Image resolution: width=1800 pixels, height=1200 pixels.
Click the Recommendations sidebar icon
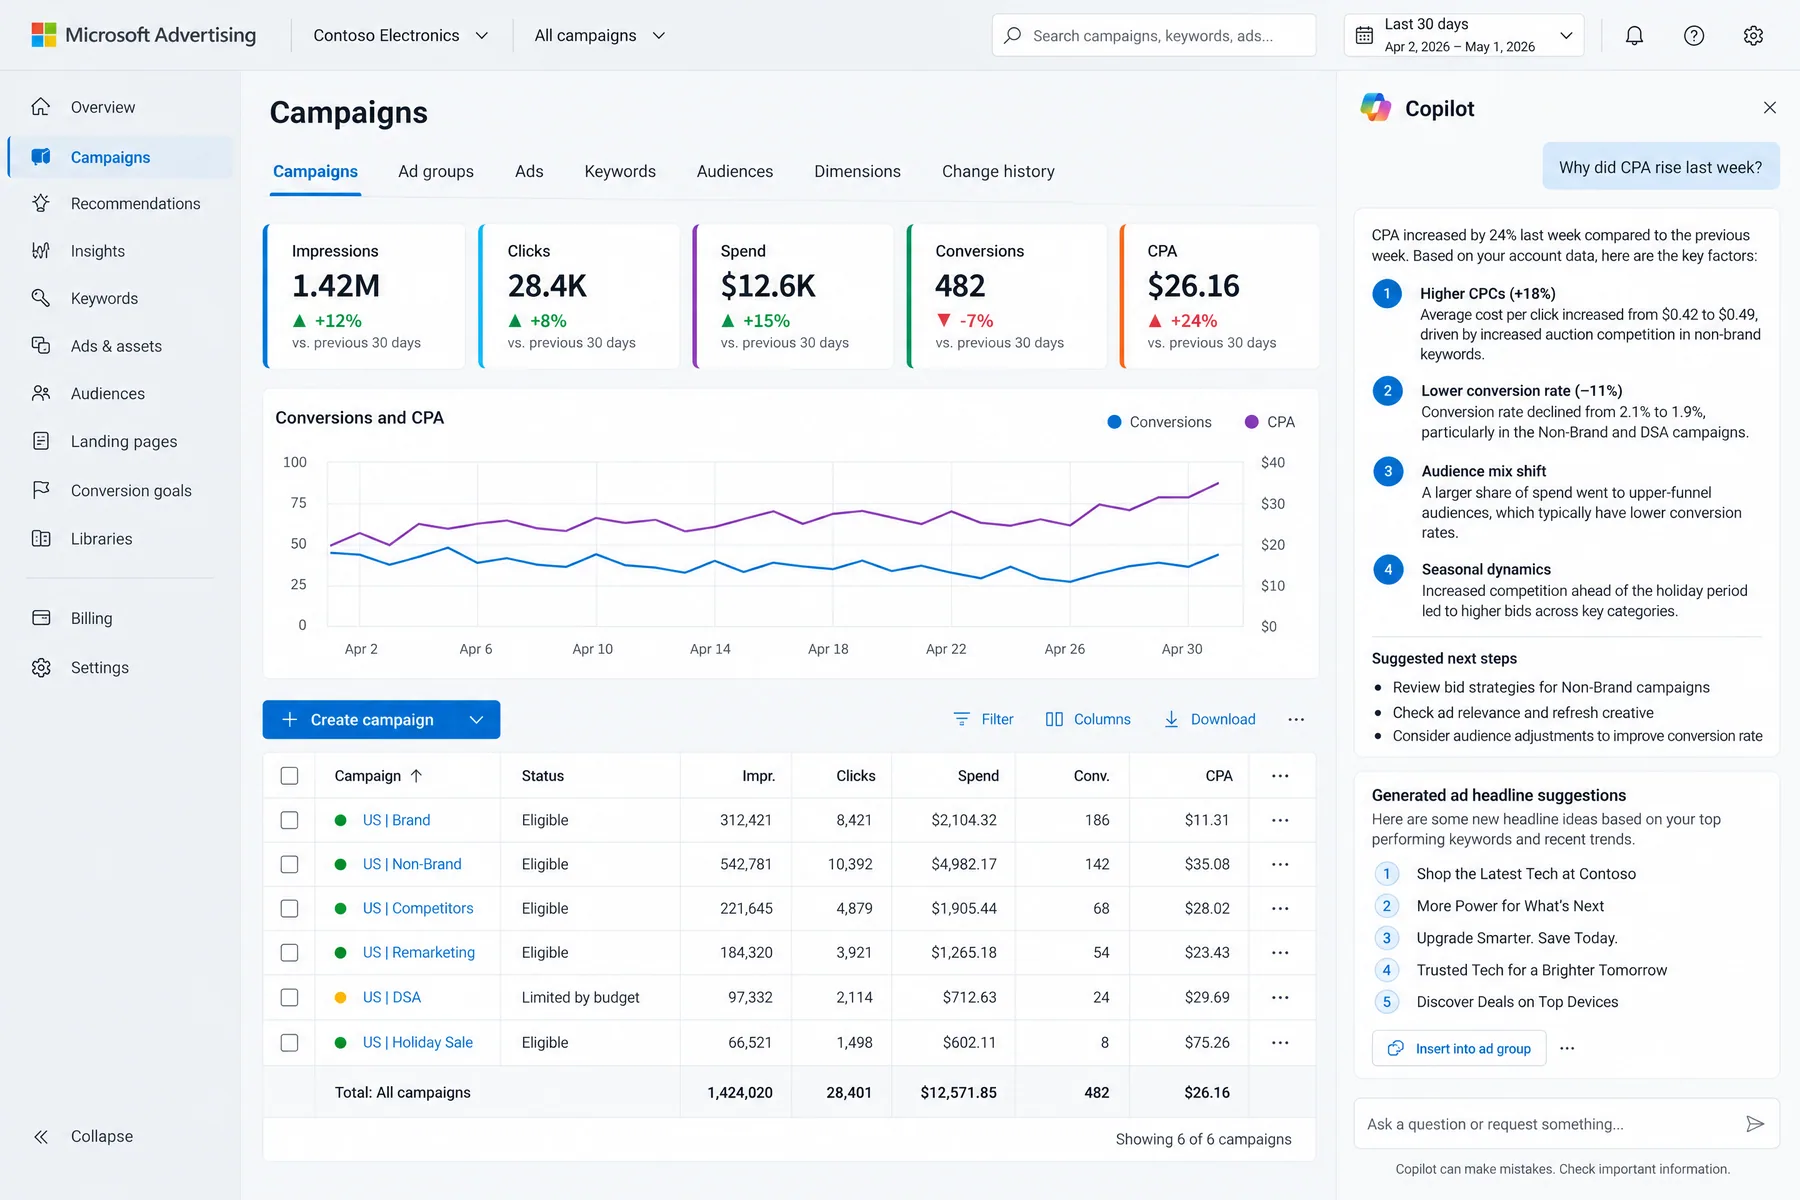pos(41,203)
